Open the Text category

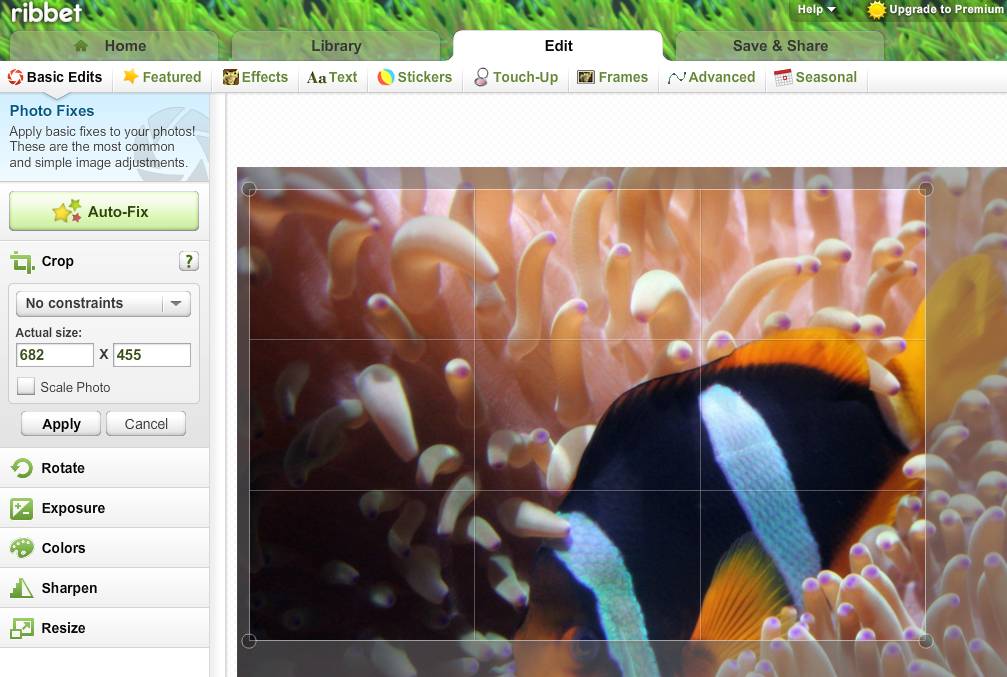click(x=332, y=77)
